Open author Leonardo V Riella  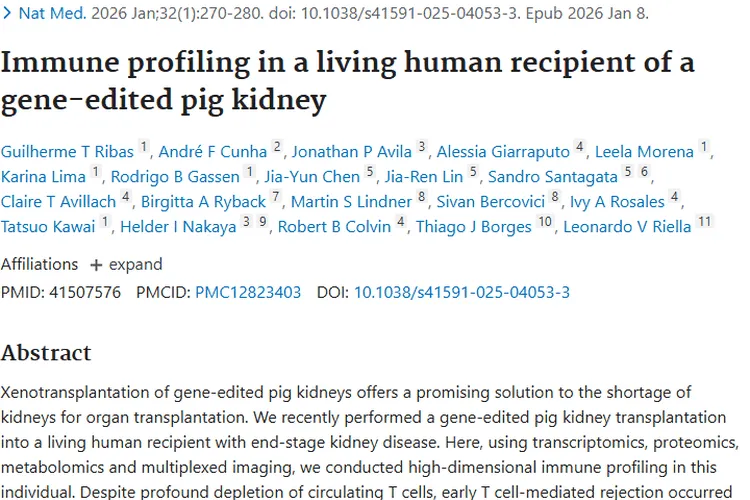pyautogui.click(x=627, y=227)
